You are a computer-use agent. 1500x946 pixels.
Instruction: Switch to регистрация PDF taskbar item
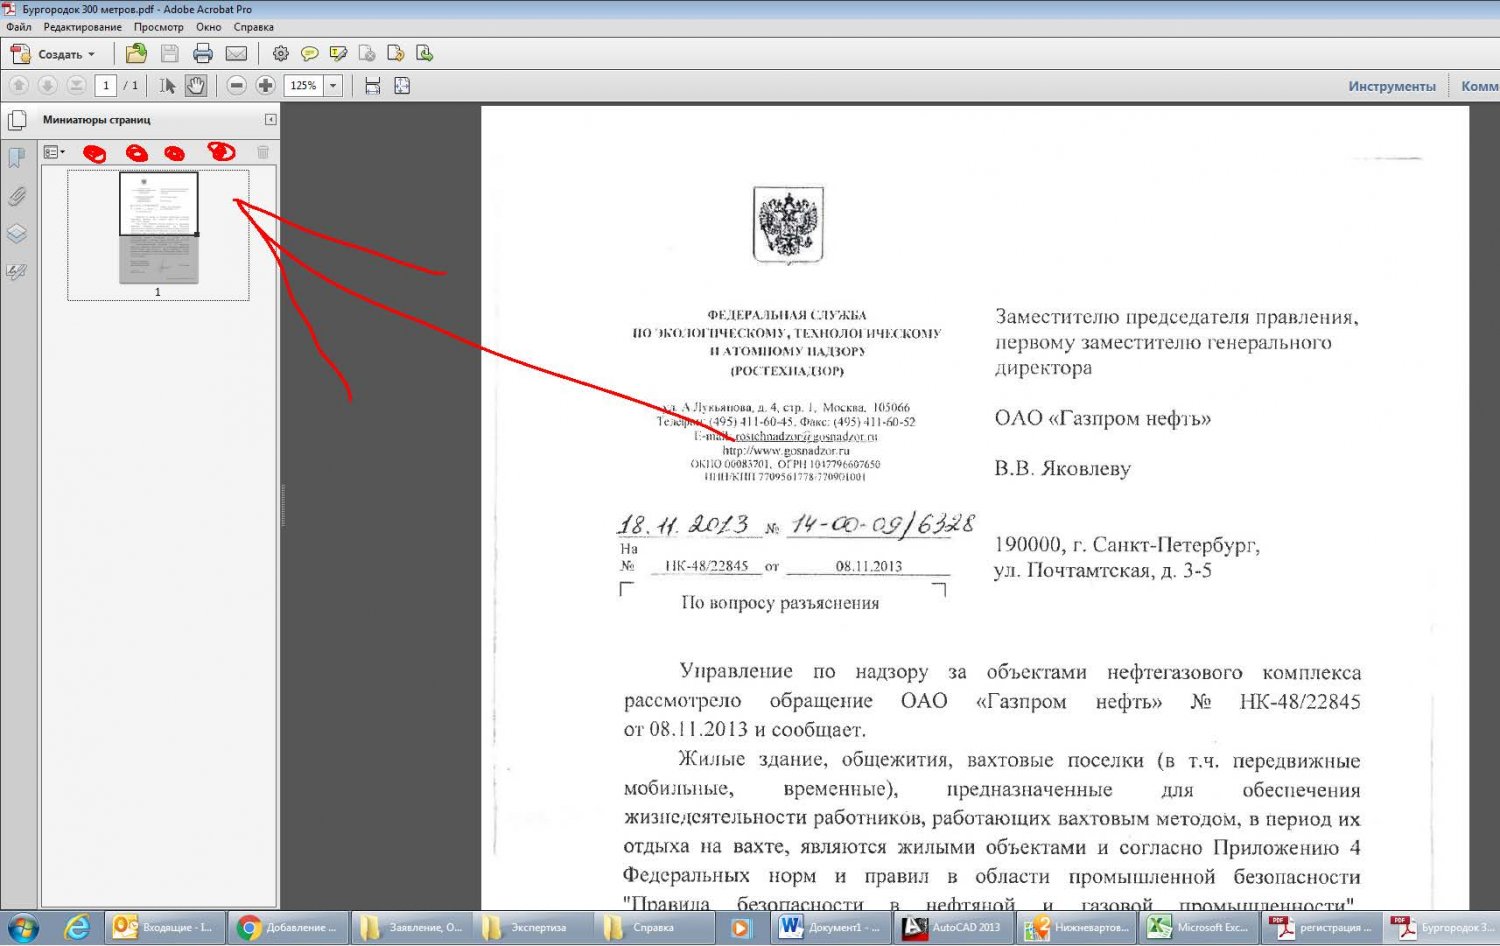[x=1321, y=927]
